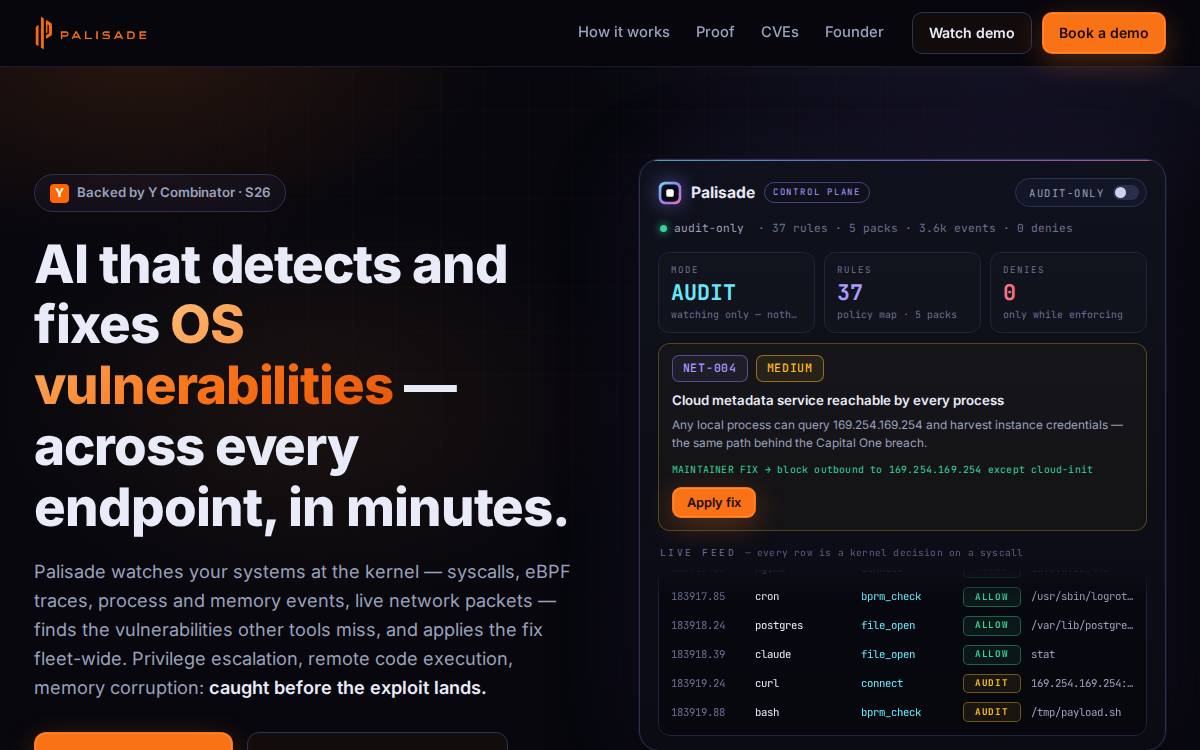
Task: Click the Backed by Y Combinator badge
Action: pos(160,193)
